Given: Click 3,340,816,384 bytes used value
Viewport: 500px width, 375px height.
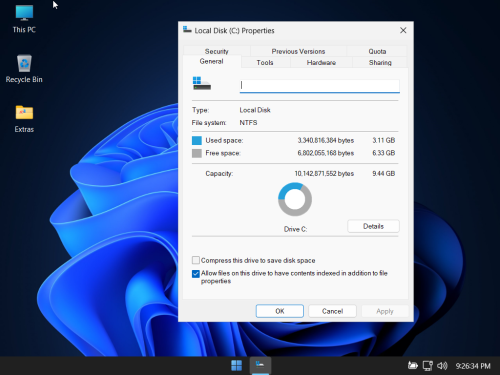Looking at the screenshot, I should pyautogui.click(x=326, y=140).
